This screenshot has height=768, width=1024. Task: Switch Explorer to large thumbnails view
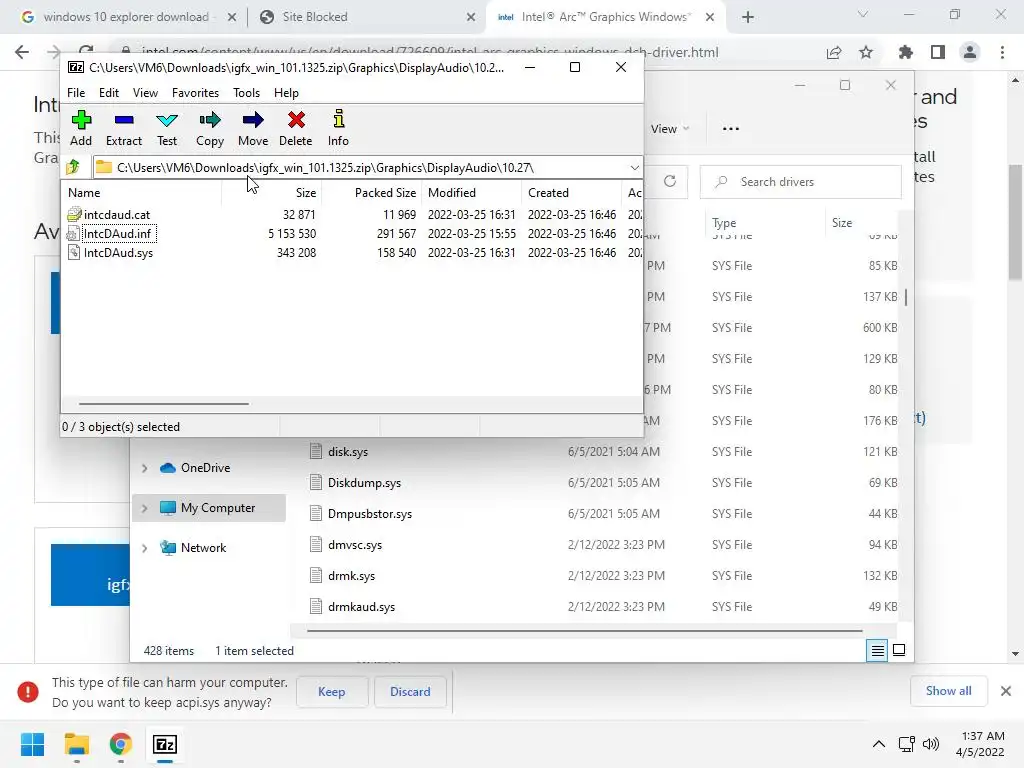click(x=899, y=650)
